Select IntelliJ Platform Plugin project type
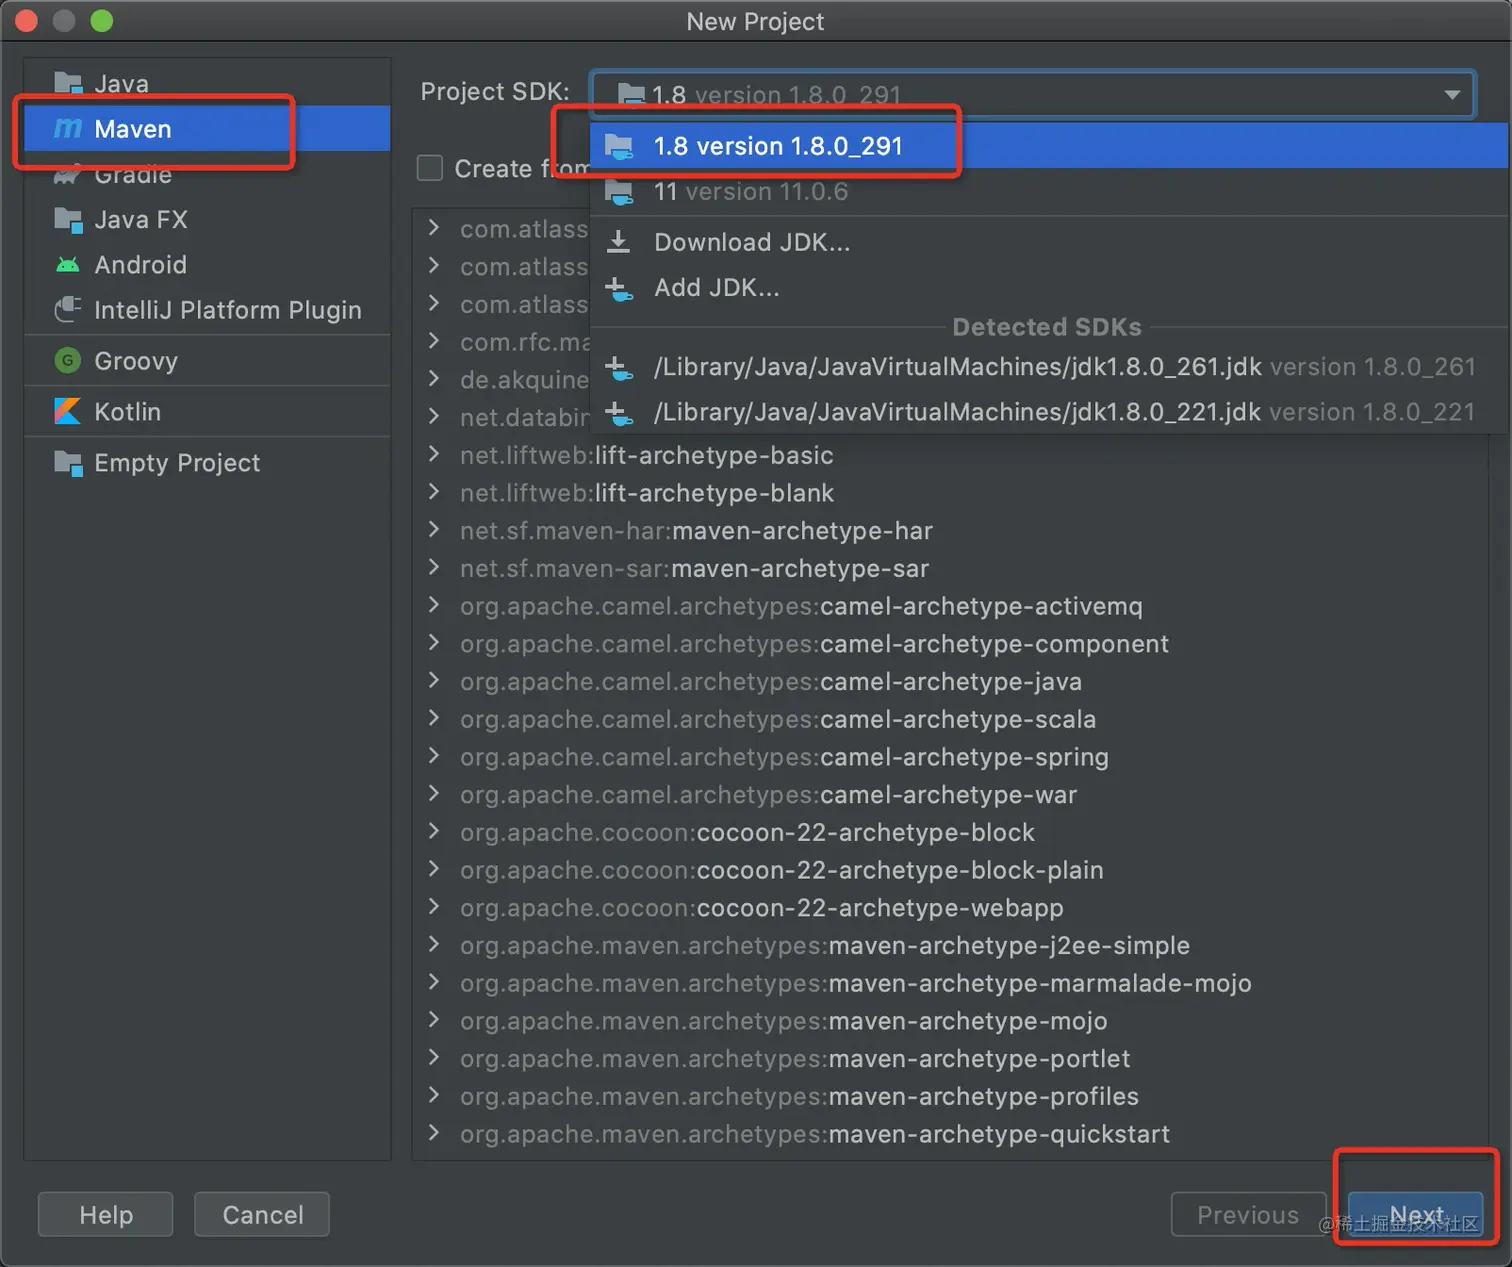 [x=207, y=310]
